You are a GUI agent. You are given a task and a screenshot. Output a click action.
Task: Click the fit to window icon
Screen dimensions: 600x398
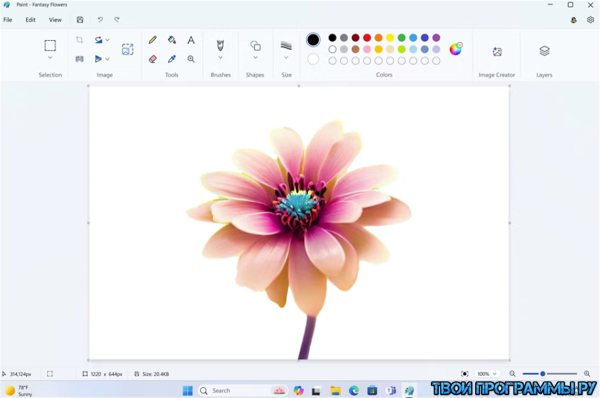(x=465, y=374)
